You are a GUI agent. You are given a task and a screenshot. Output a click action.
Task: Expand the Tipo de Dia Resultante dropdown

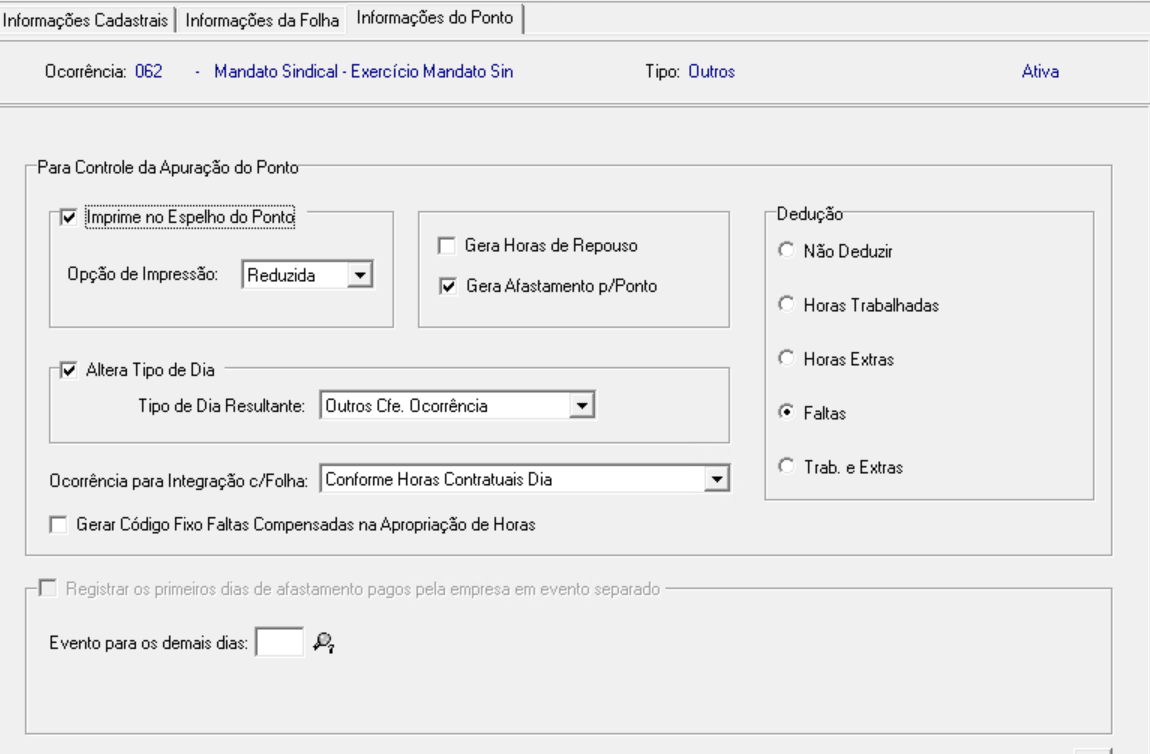581,405
